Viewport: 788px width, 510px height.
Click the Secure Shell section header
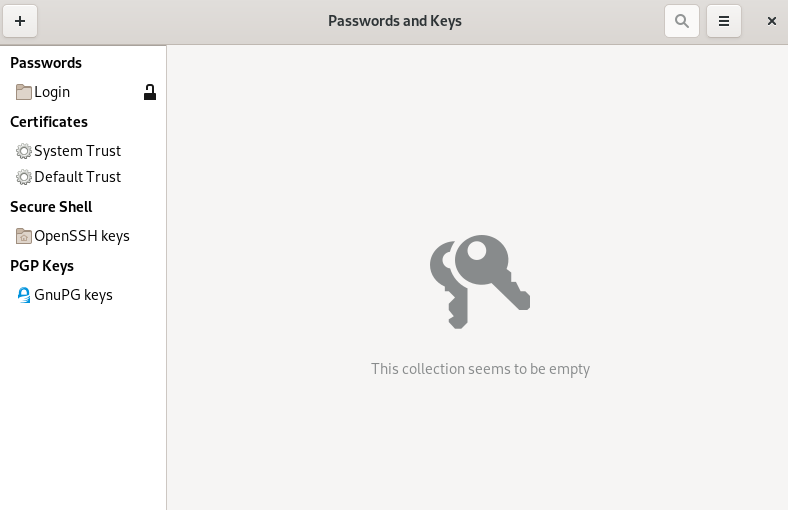point(51,207)
